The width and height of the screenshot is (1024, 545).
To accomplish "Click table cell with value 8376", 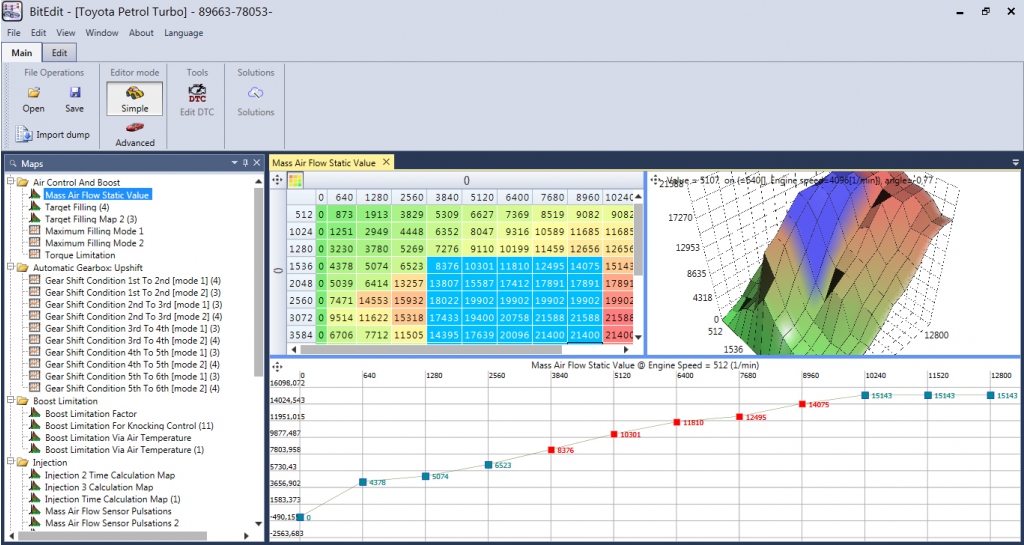I will [x=444, y=266].
